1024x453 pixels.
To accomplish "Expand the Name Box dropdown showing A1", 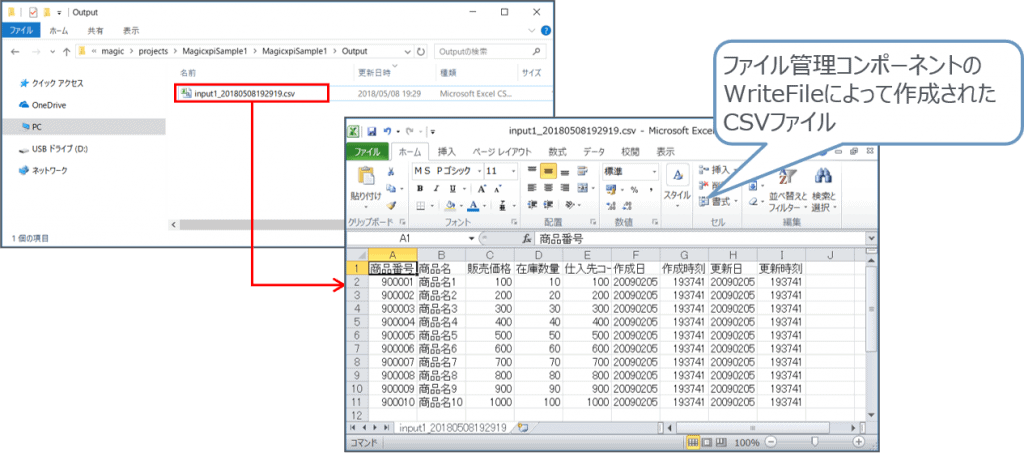I will (x=472, y=239).
